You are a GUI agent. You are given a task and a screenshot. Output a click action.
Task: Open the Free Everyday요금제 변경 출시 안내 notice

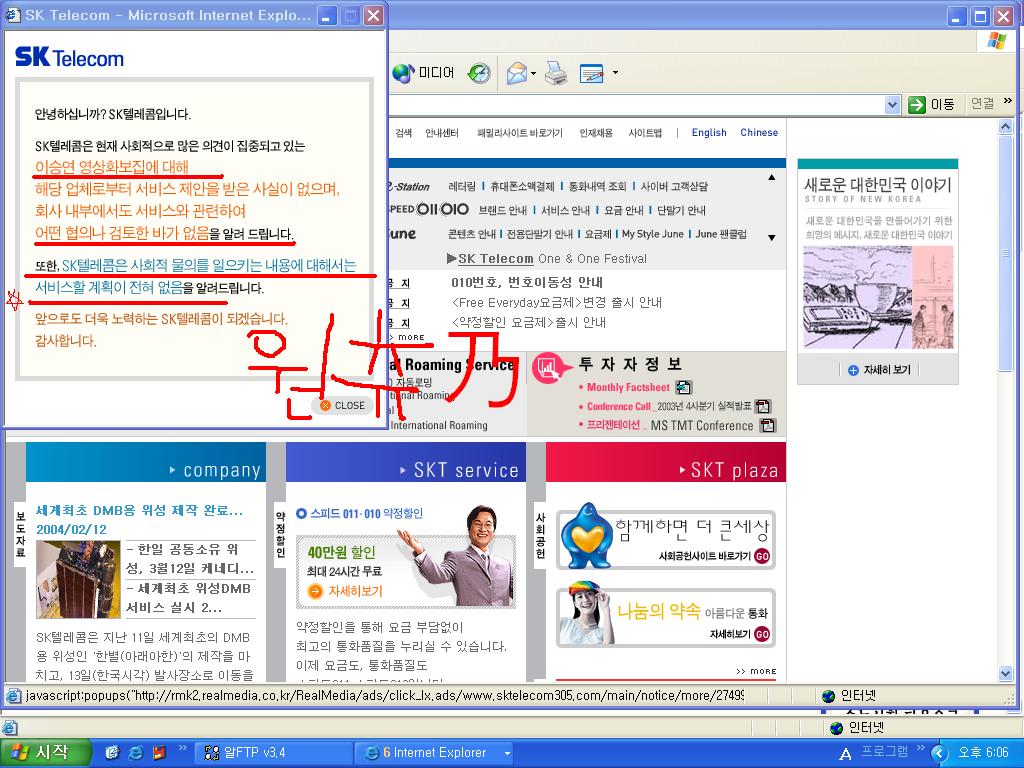(x=557, y=303)
